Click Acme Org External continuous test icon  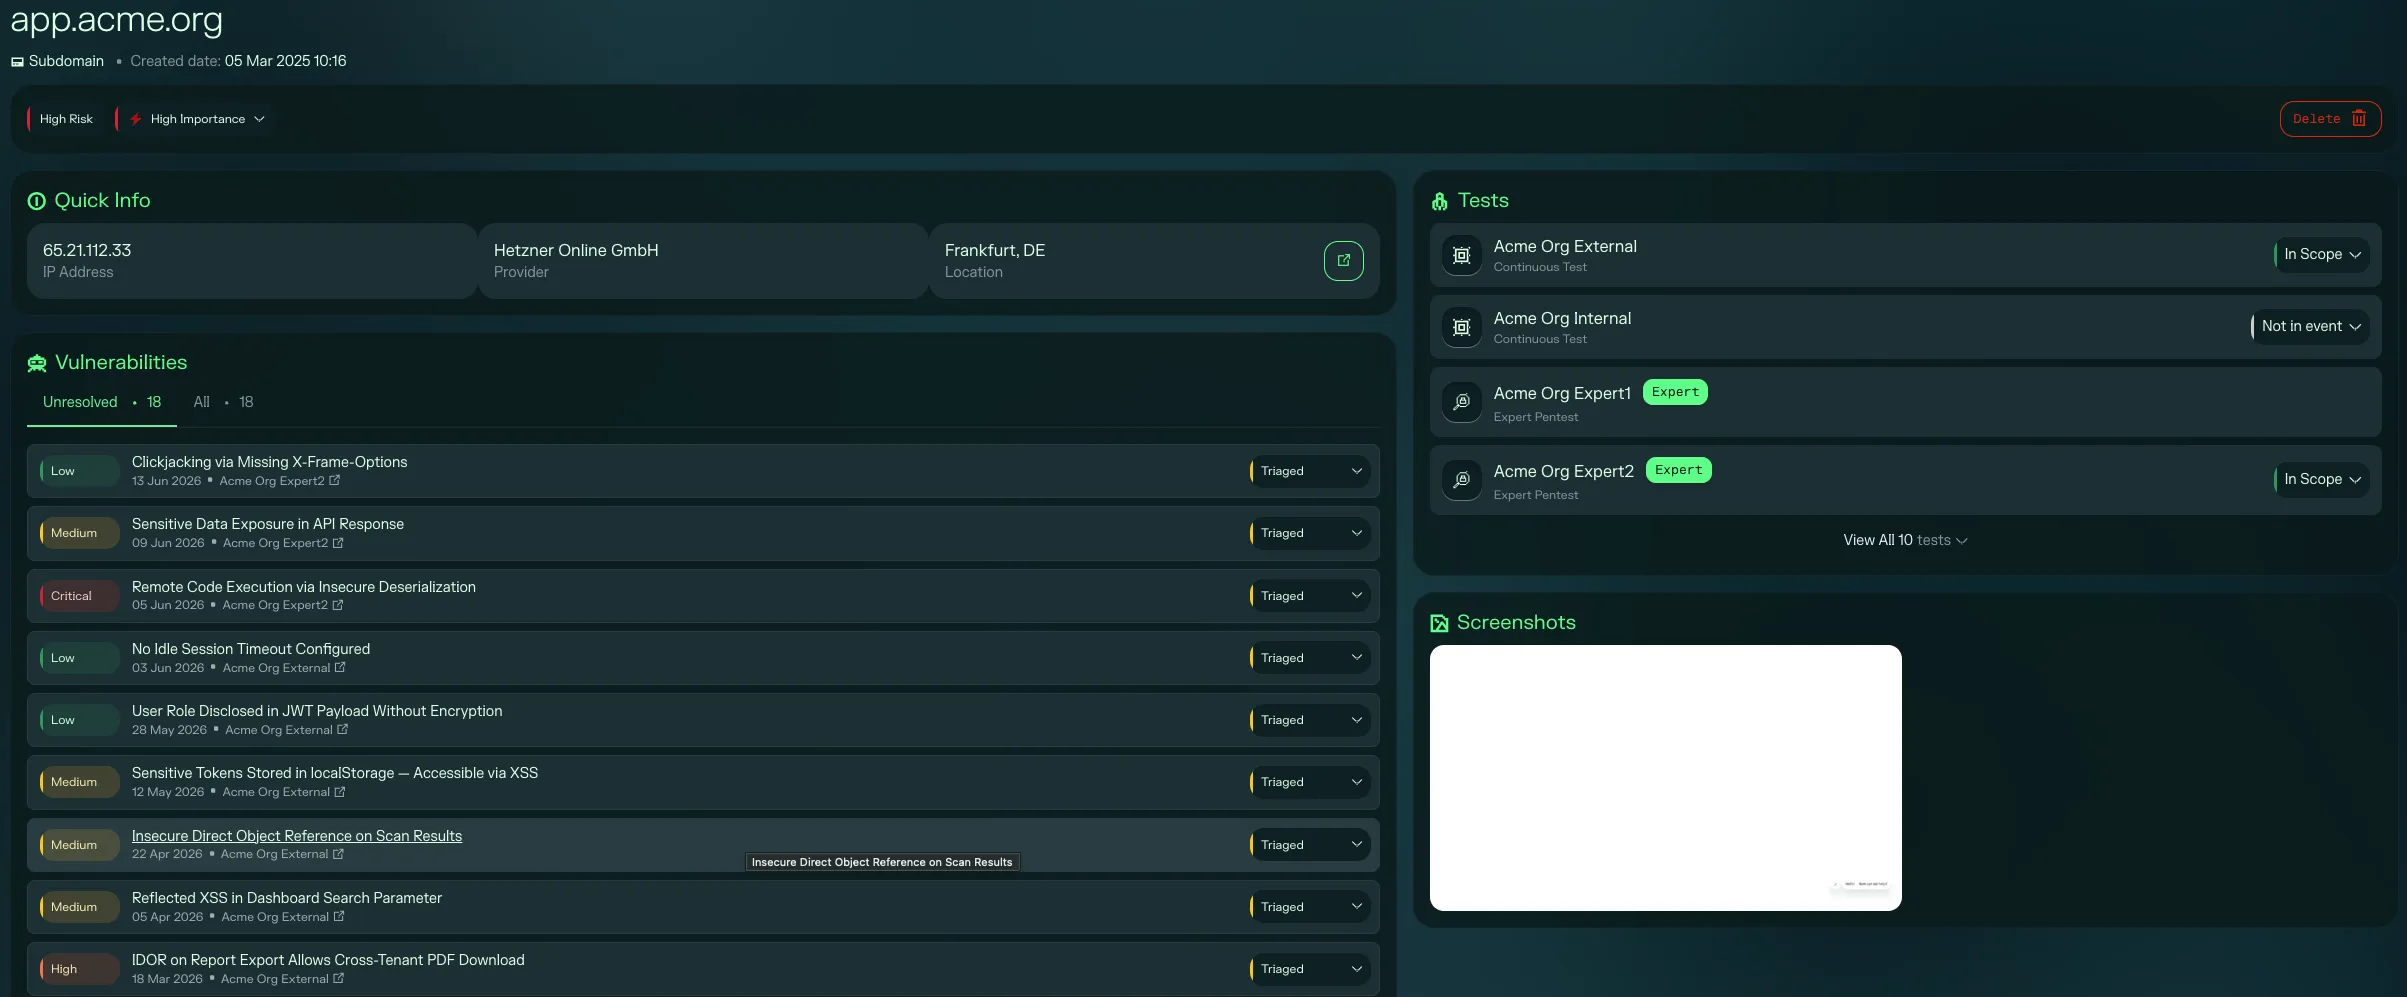pyautogui.click(x=1461, y=255)
